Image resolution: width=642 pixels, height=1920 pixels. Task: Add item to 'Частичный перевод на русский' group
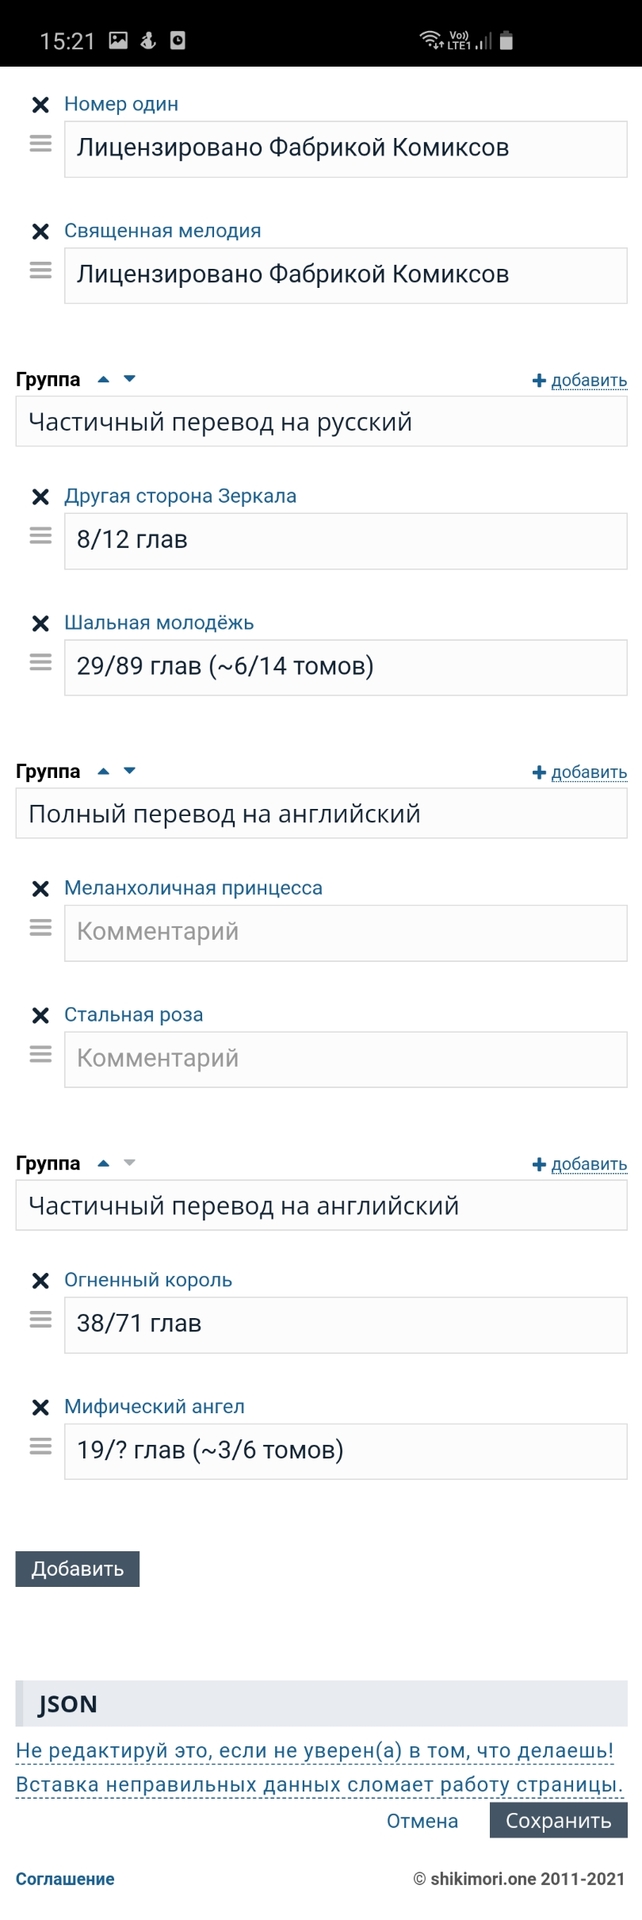pos(580,381)
